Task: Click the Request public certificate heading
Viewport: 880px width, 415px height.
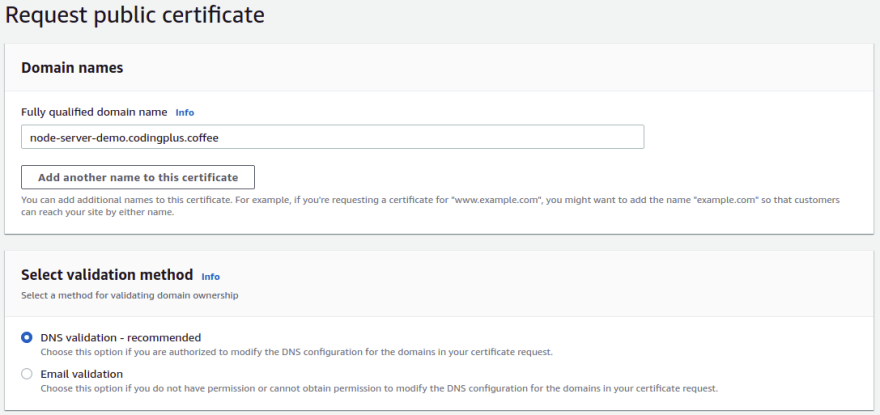Action: point(135,15)
